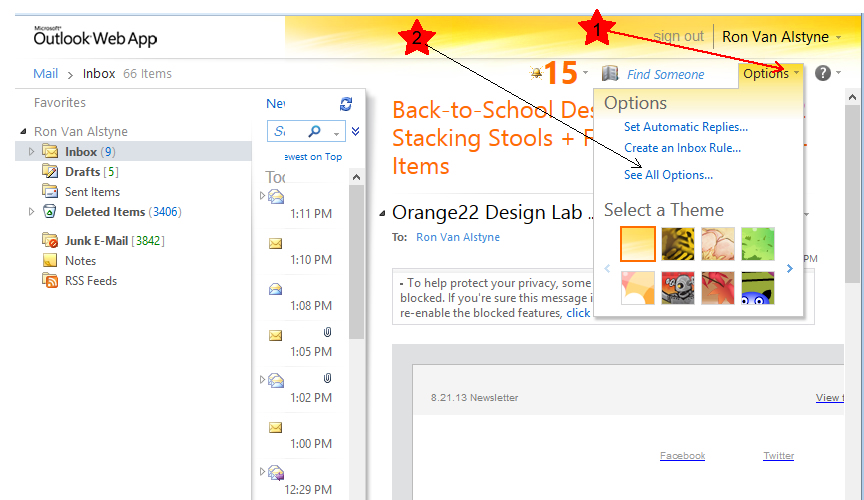Collapse the Orange22 Design Lab message header
Image resolution: width=864 pixels, height=500 pixels.
click(382, 213)
